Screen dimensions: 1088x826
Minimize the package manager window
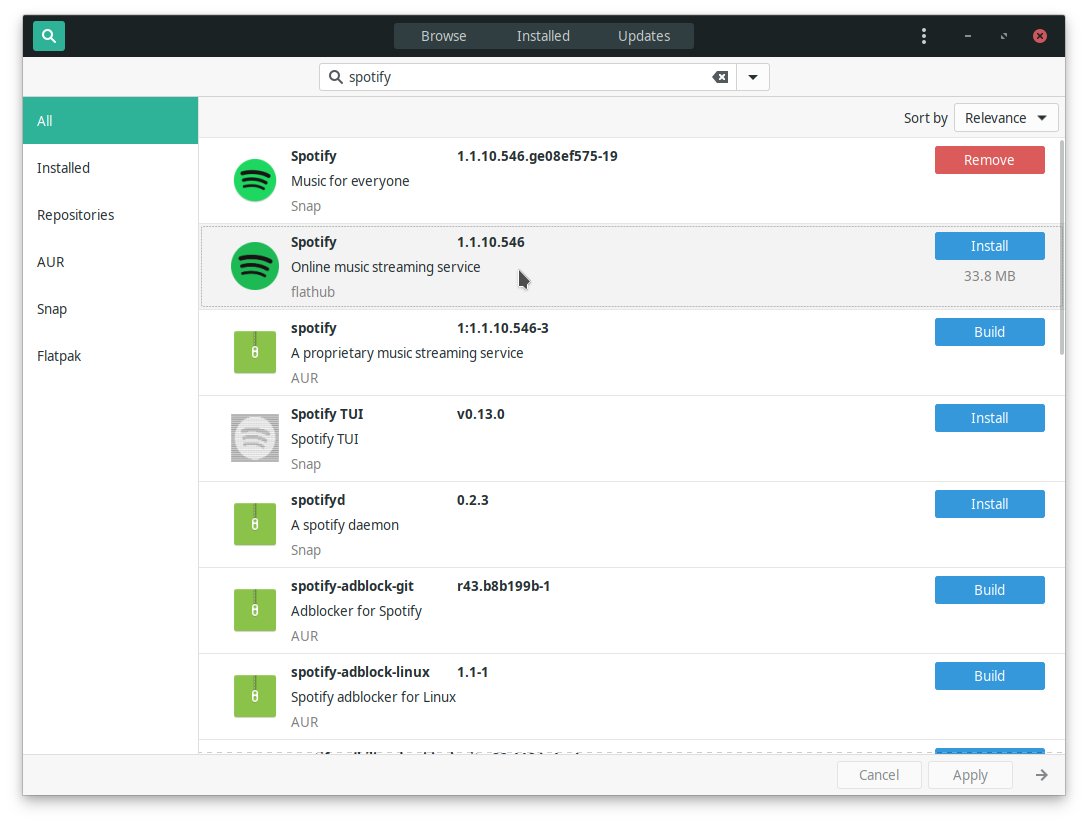pos(967,36)
